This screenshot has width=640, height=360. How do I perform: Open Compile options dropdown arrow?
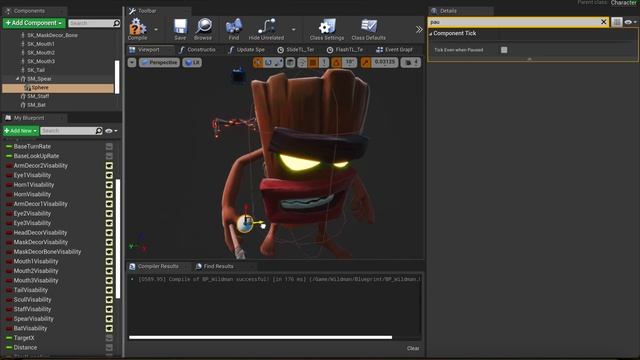(x=156, y=29)
